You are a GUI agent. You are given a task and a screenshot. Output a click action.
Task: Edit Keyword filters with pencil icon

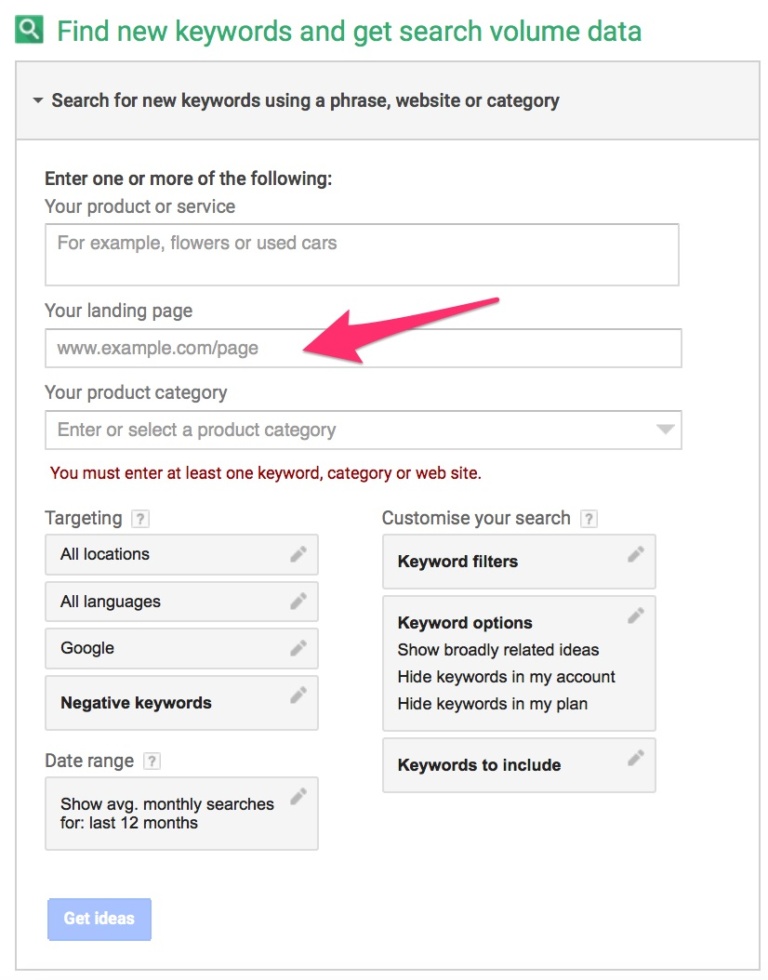(x=635, y=554)
